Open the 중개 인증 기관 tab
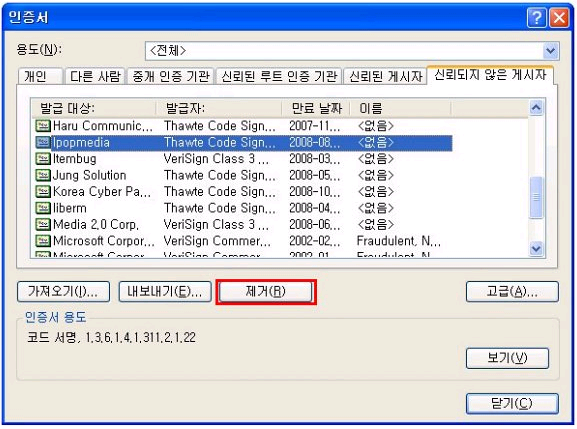577x429 pixels. coord(171,77)
